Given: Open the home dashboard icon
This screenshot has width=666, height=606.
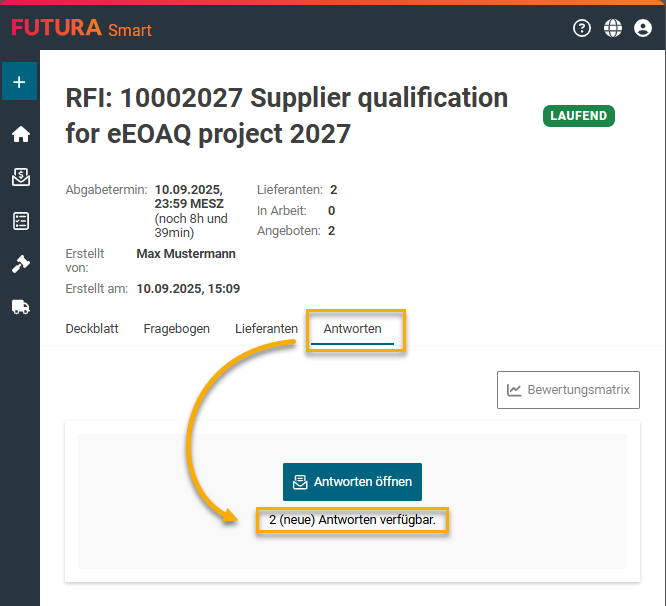Looking at the screenshot, I should (x=20, y=134).
